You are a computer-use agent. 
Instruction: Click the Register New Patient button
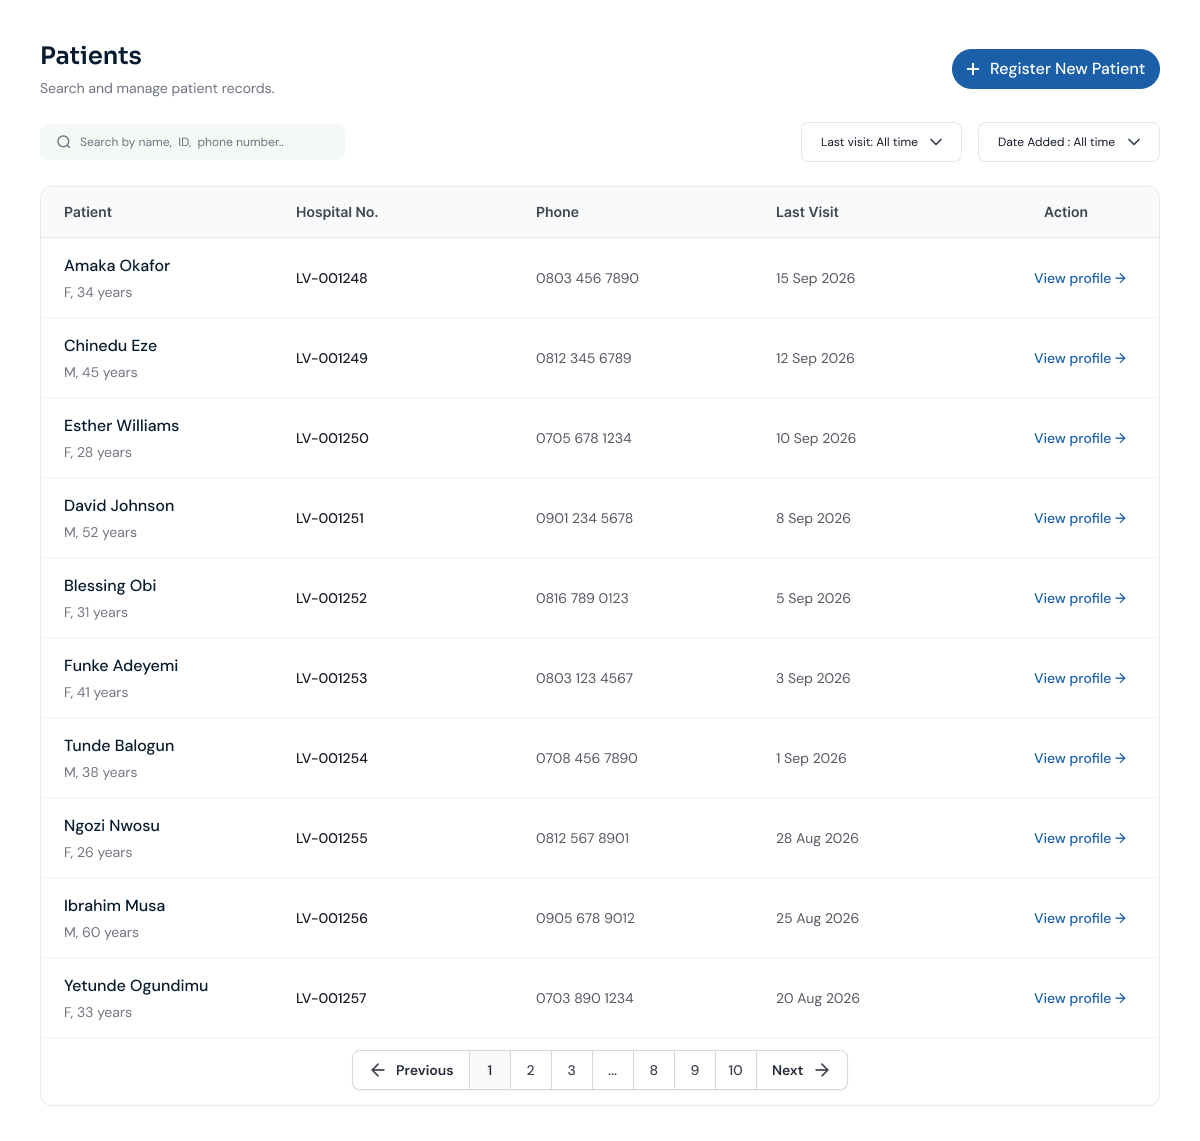1055,69
